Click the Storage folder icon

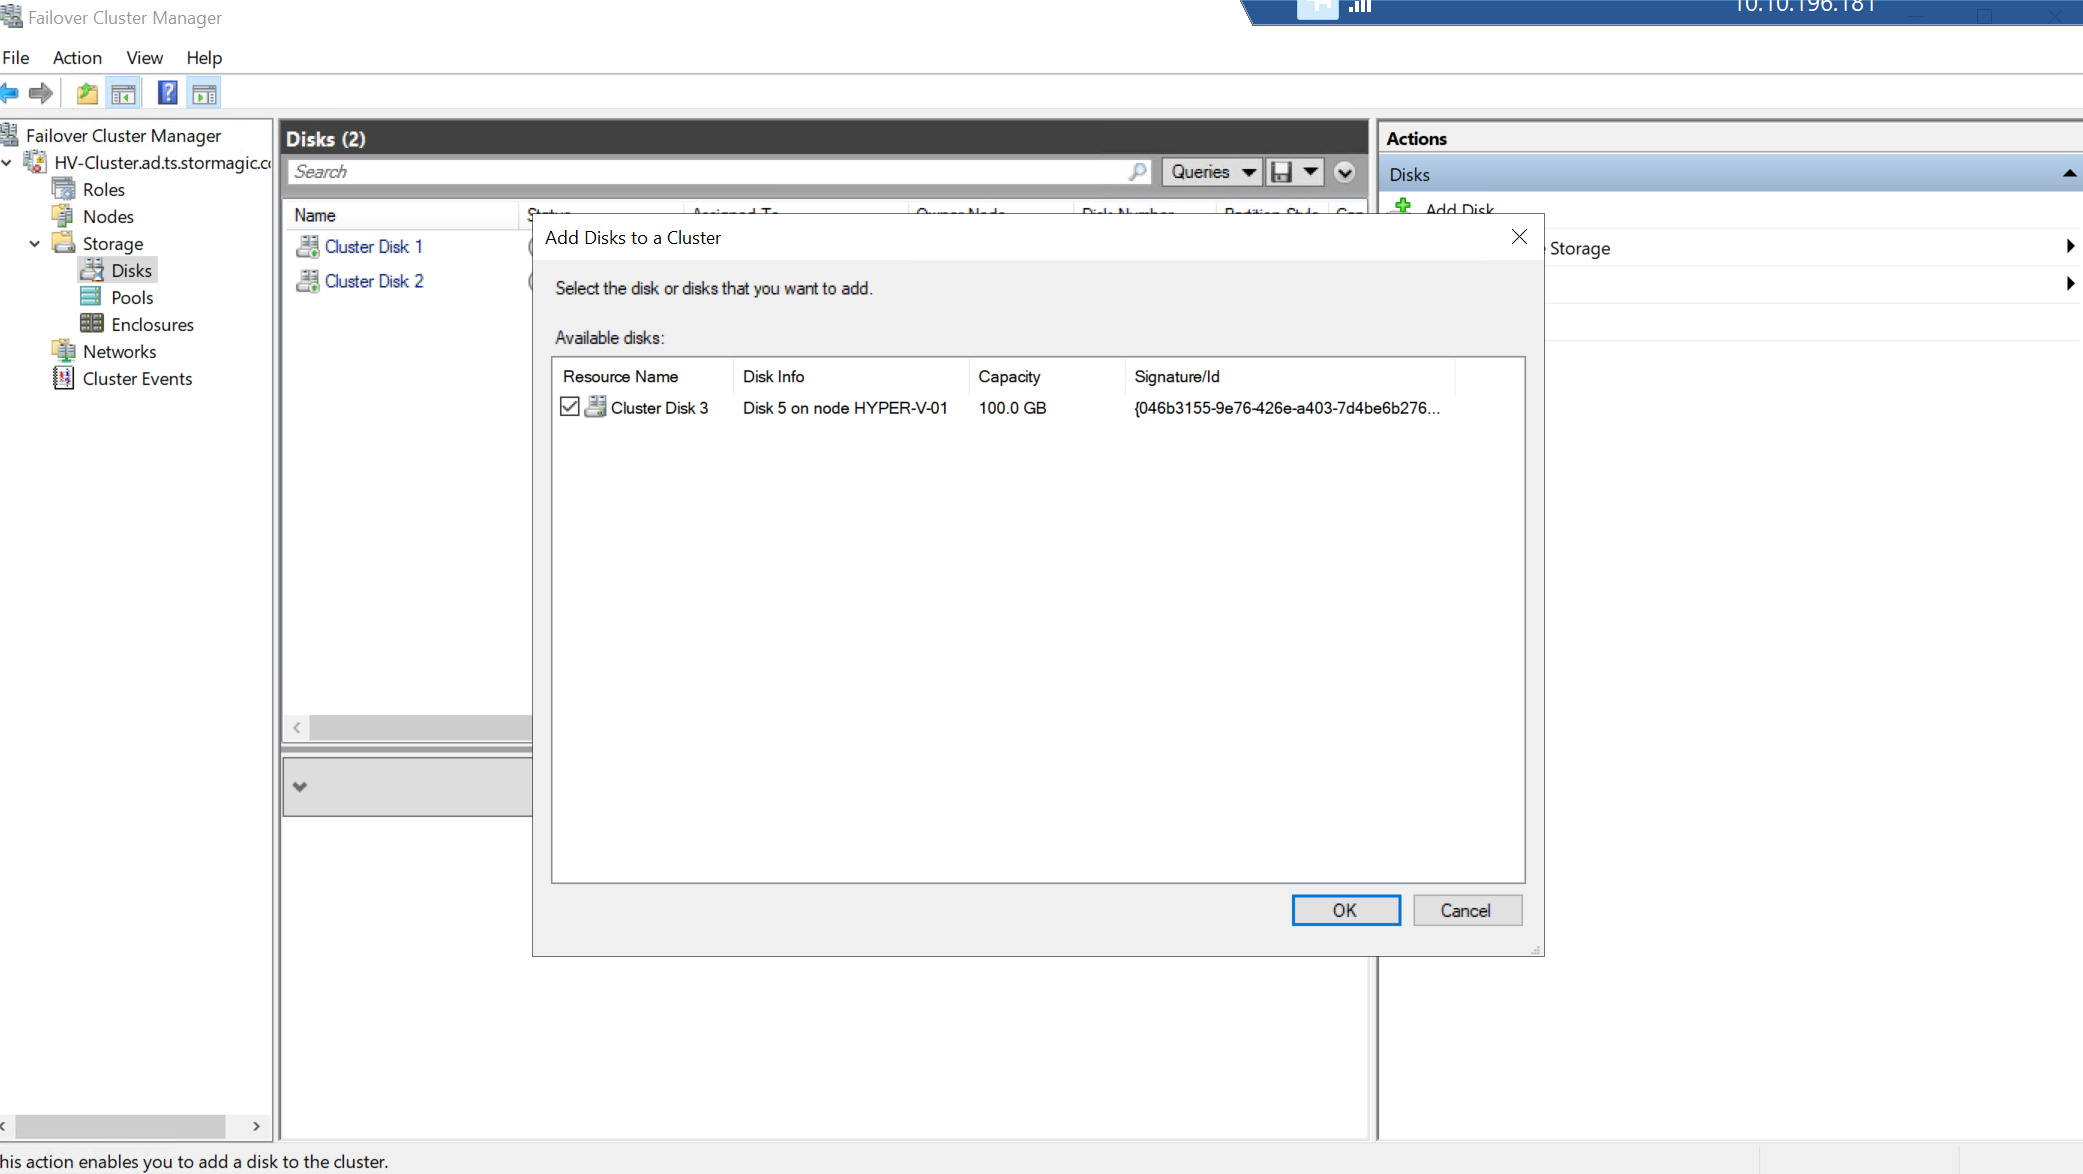click(64, 243)
